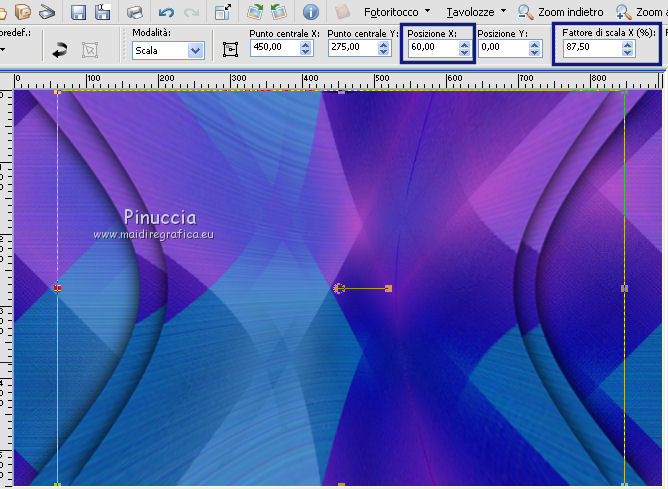Rotate image left with green arrow icon
This screenshot has width=668, height=489.
coord(279,12)
